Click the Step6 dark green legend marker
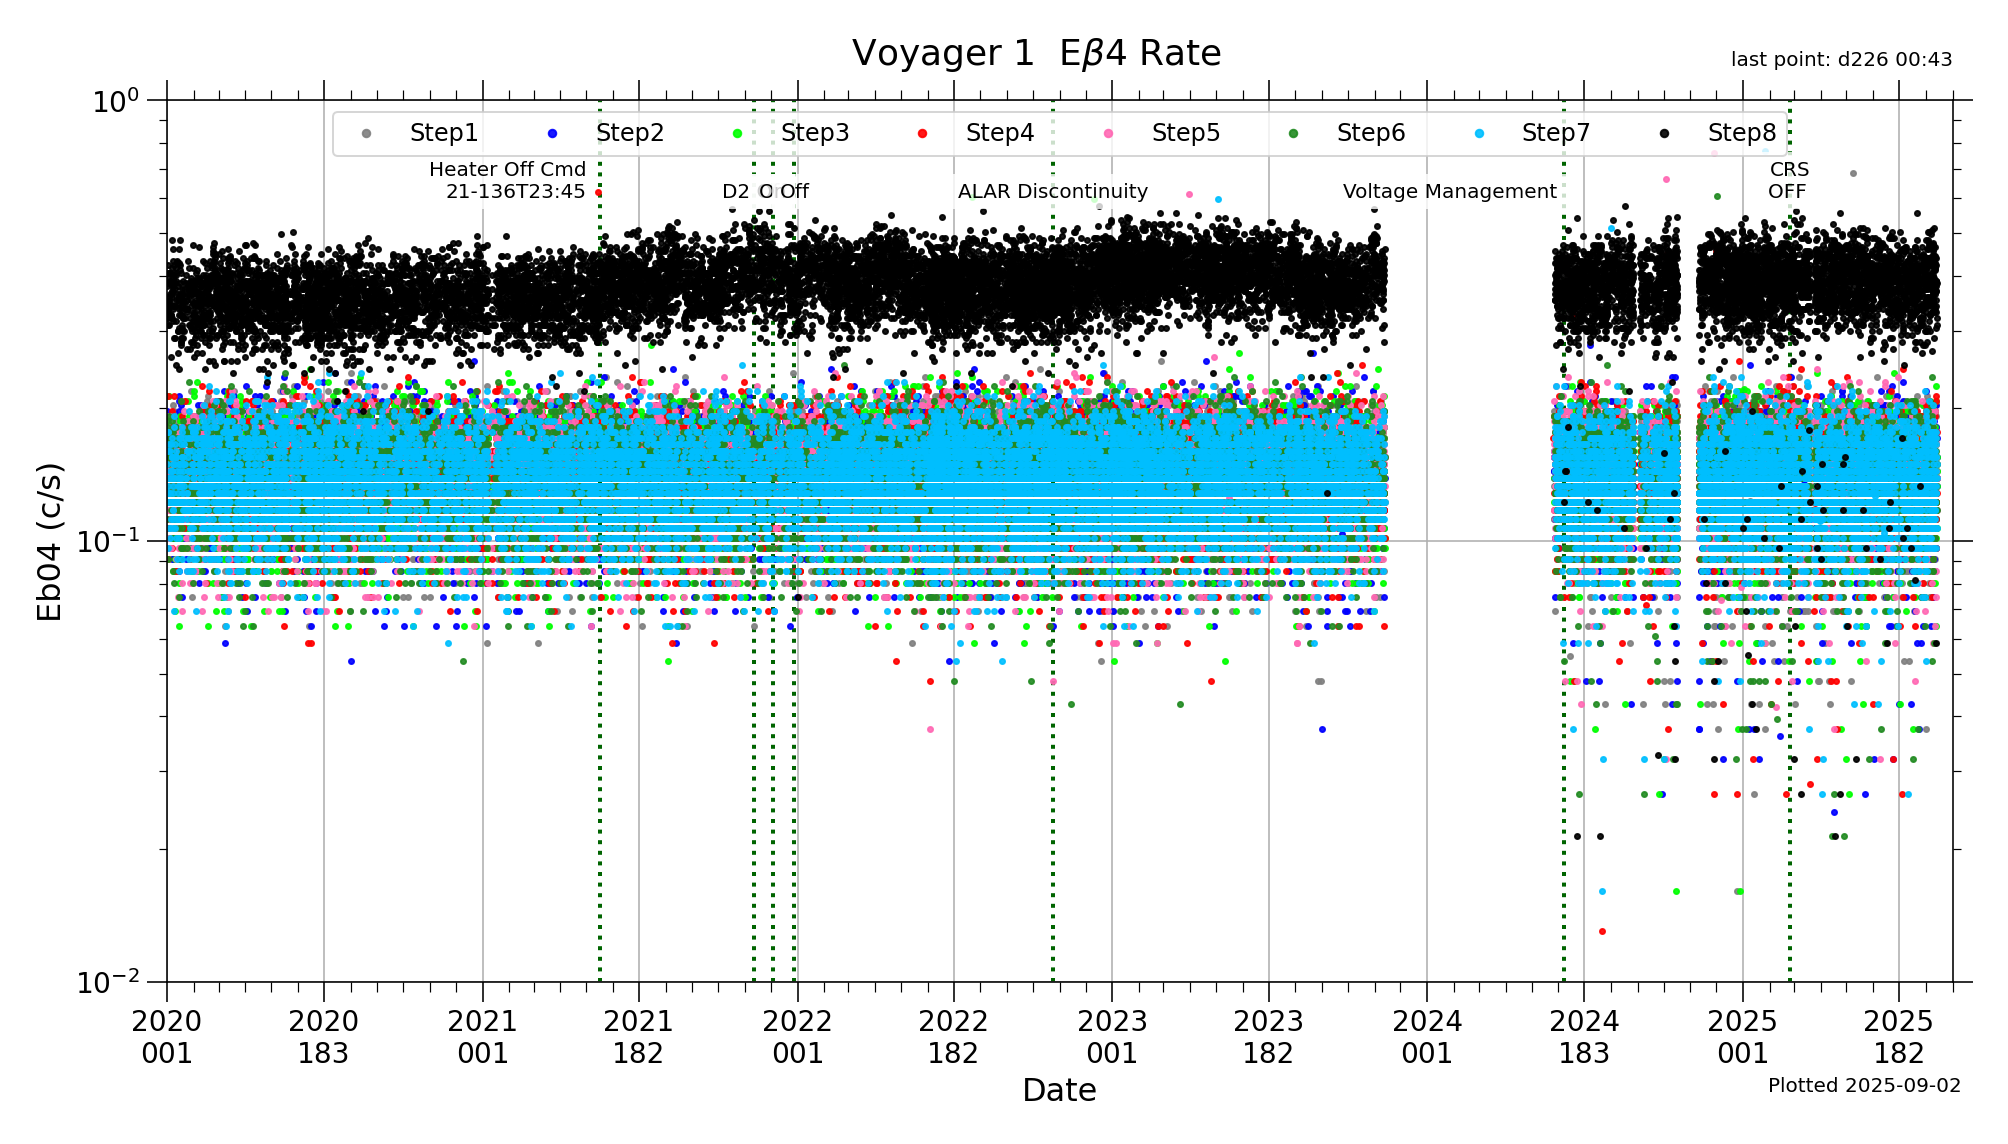2008x1144 pixels. click(1293, 134)
